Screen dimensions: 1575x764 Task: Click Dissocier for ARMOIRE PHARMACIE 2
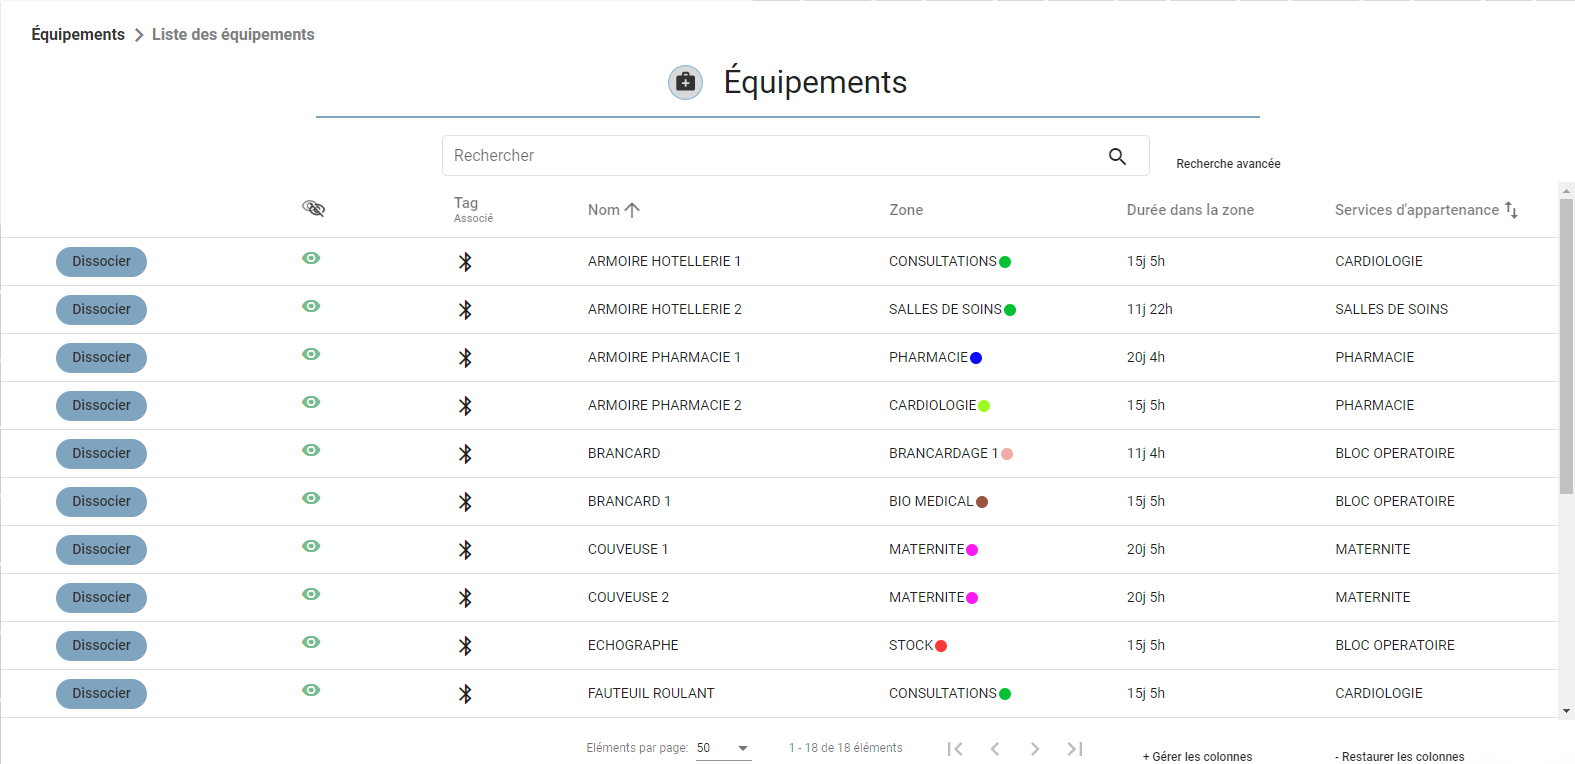coord(101,406)
